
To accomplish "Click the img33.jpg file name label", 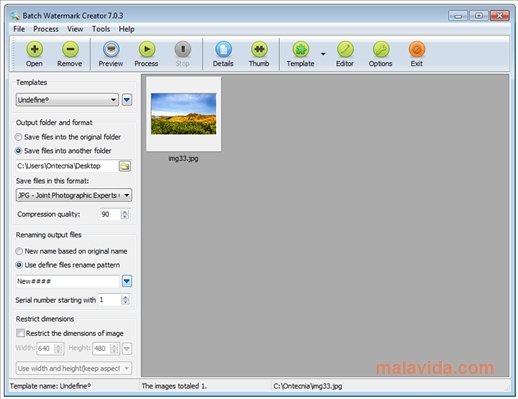I will point(183,158).
